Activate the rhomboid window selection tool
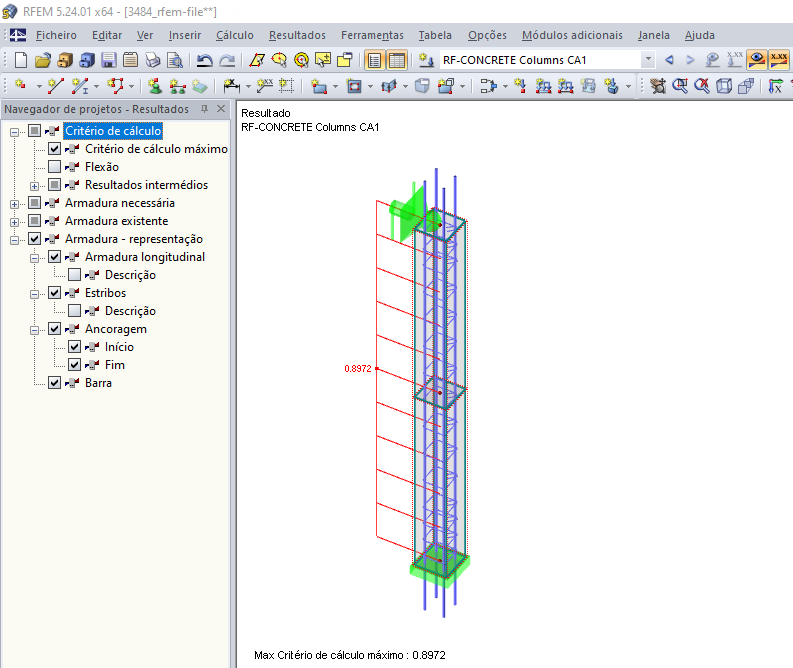Screen dimensions: 793x668 [257, 60]
